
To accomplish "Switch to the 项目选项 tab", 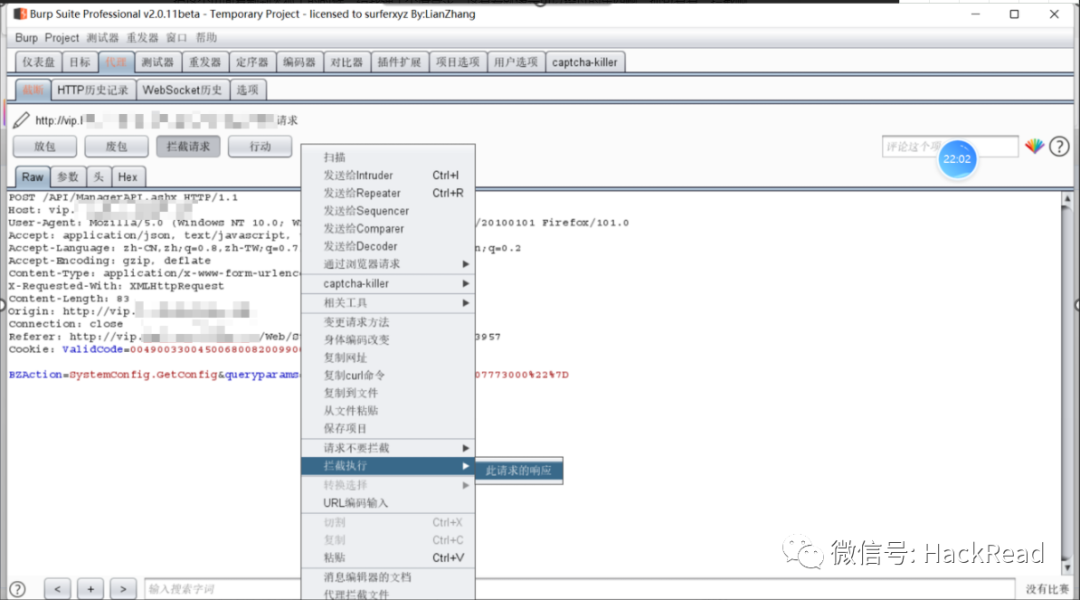I will coord(457,62).
